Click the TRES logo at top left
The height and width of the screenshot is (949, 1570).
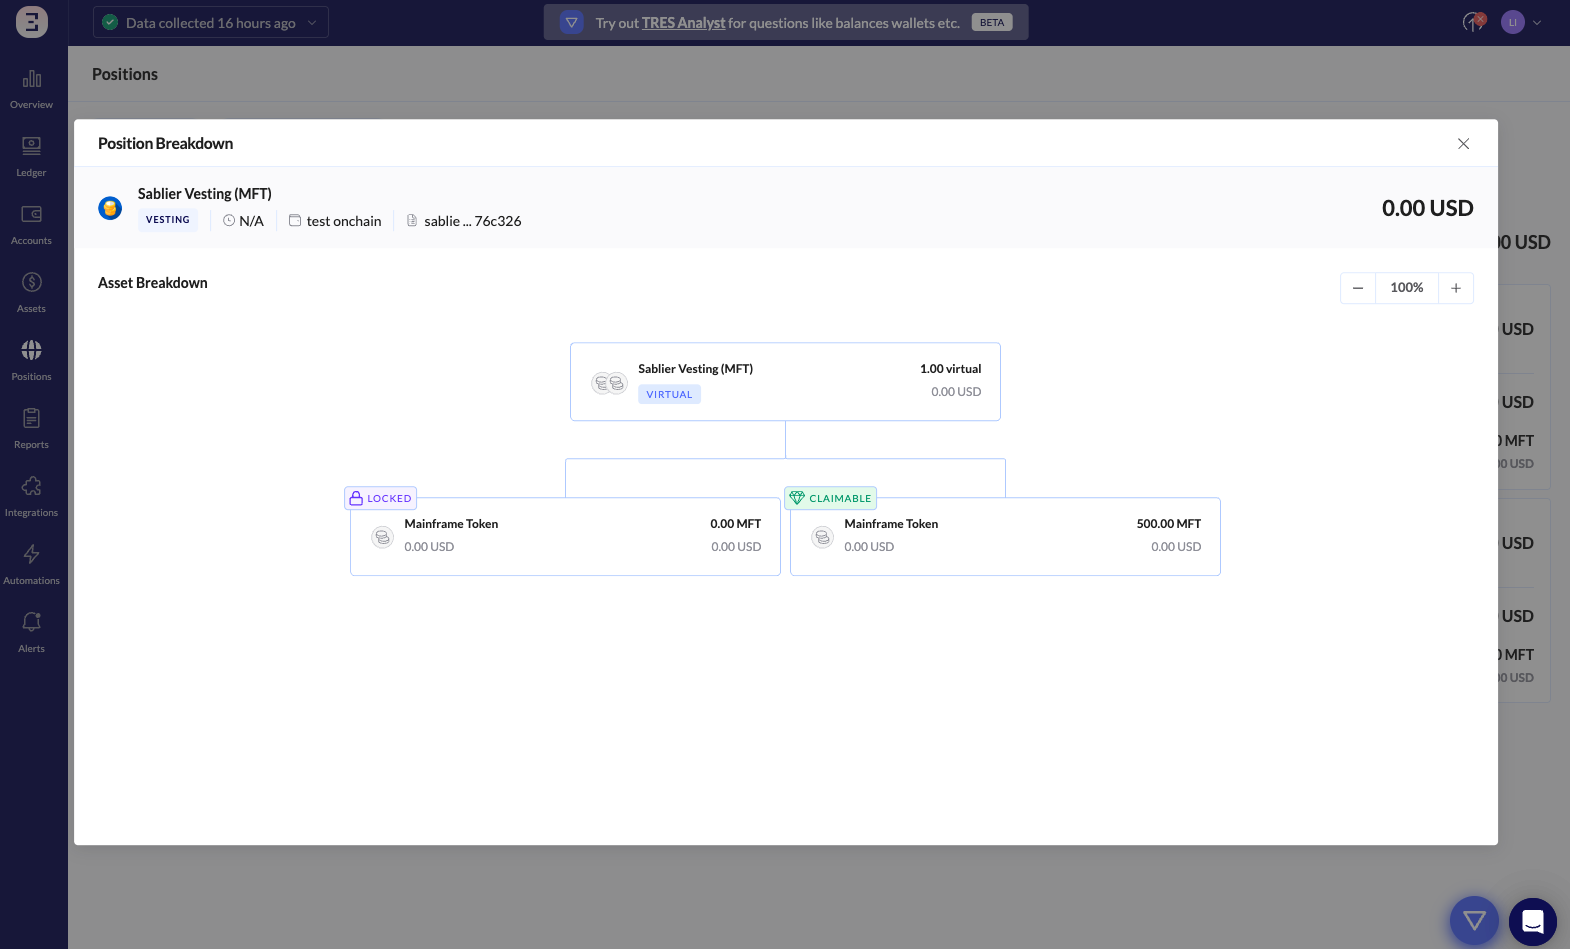point(32,22)
